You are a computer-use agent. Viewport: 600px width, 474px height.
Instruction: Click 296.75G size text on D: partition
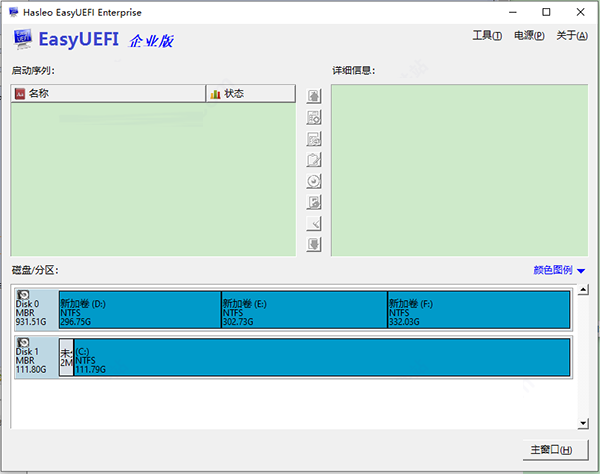point(76,322)
